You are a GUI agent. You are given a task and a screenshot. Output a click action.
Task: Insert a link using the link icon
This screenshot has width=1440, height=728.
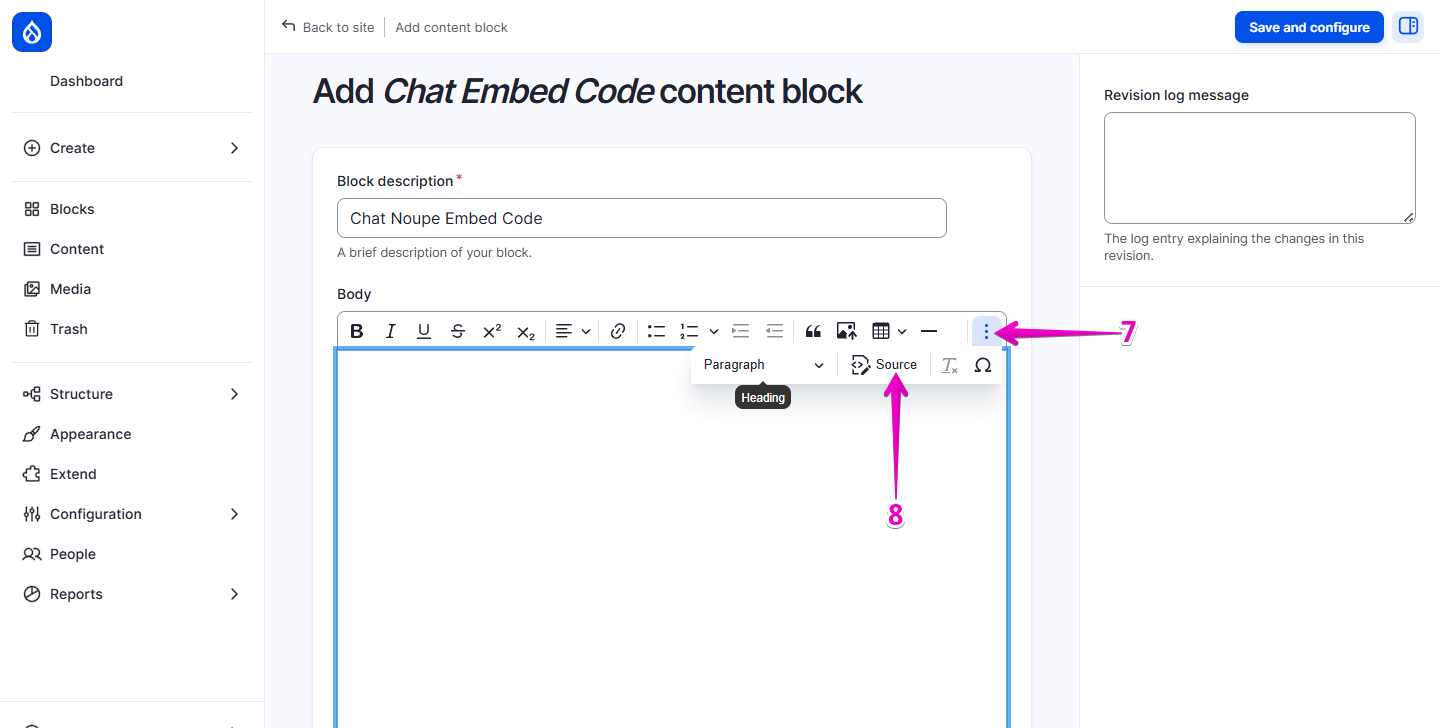[x=619, y=330]
